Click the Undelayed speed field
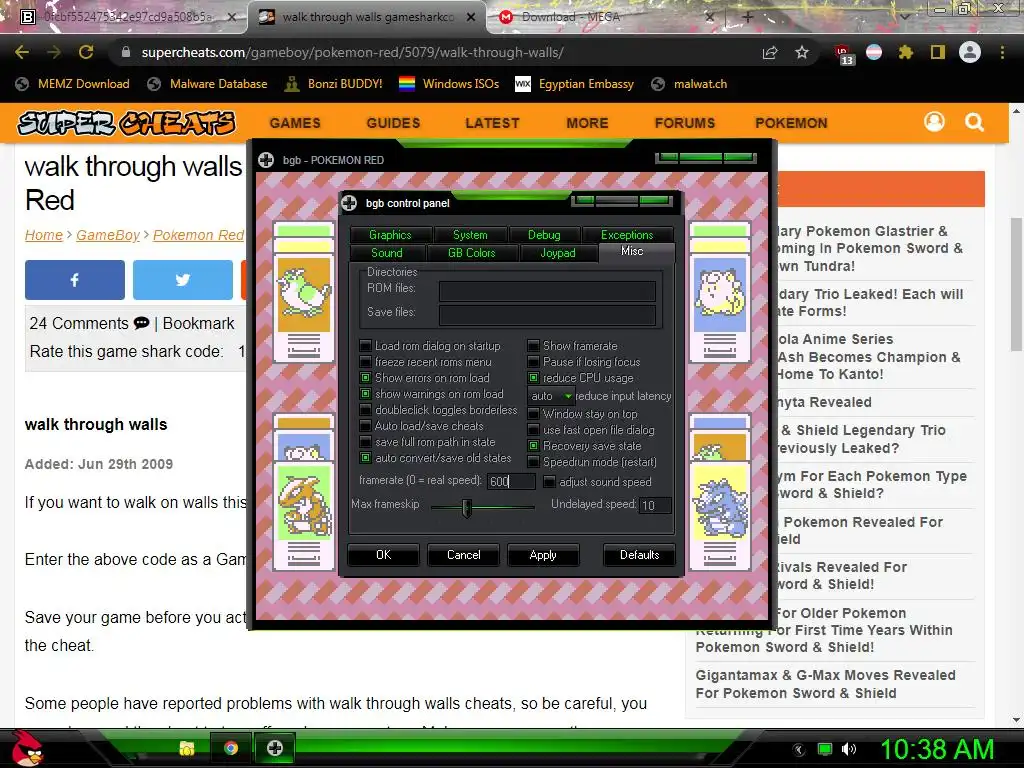 coord(655,505)
